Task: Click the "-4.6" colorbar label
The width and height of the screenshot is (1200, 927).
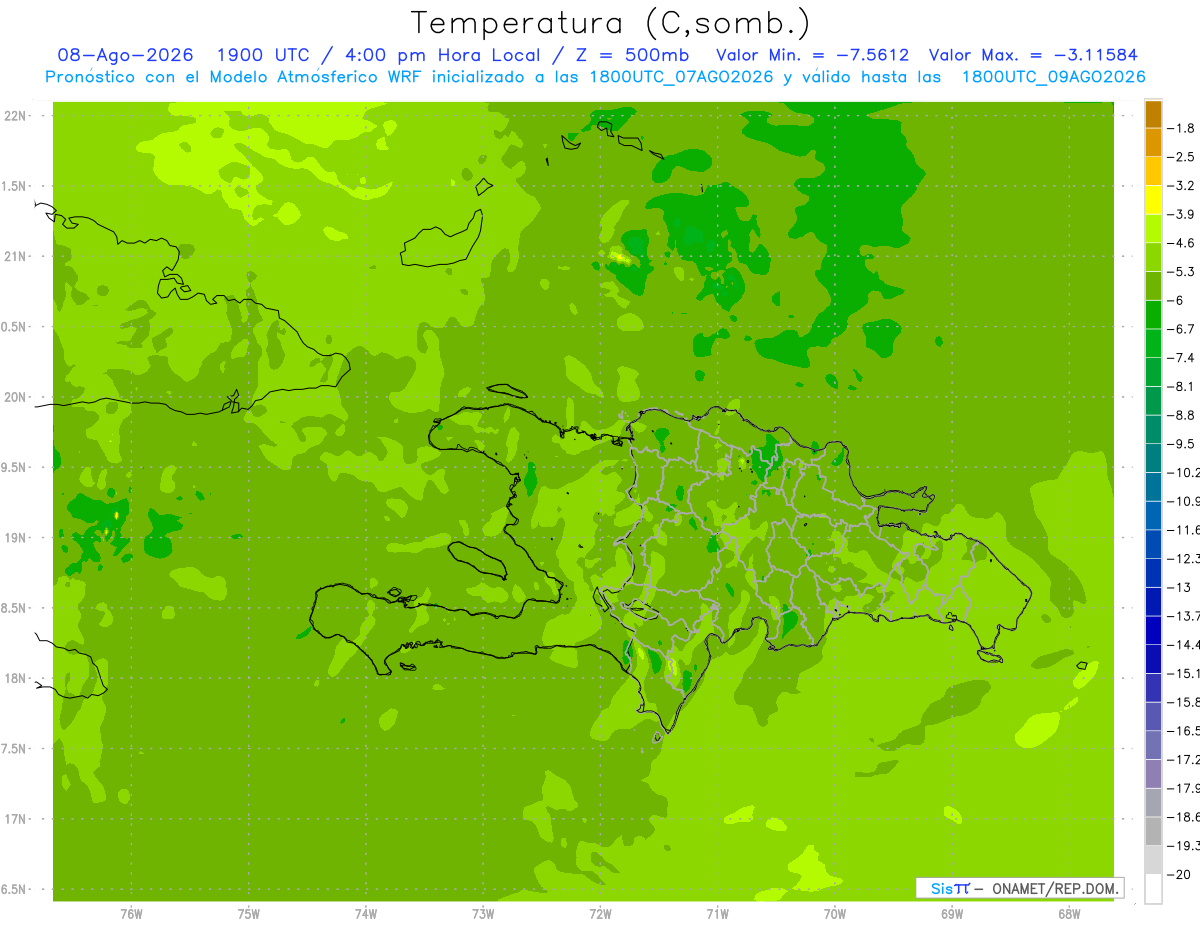Action: coord(1181,243)
